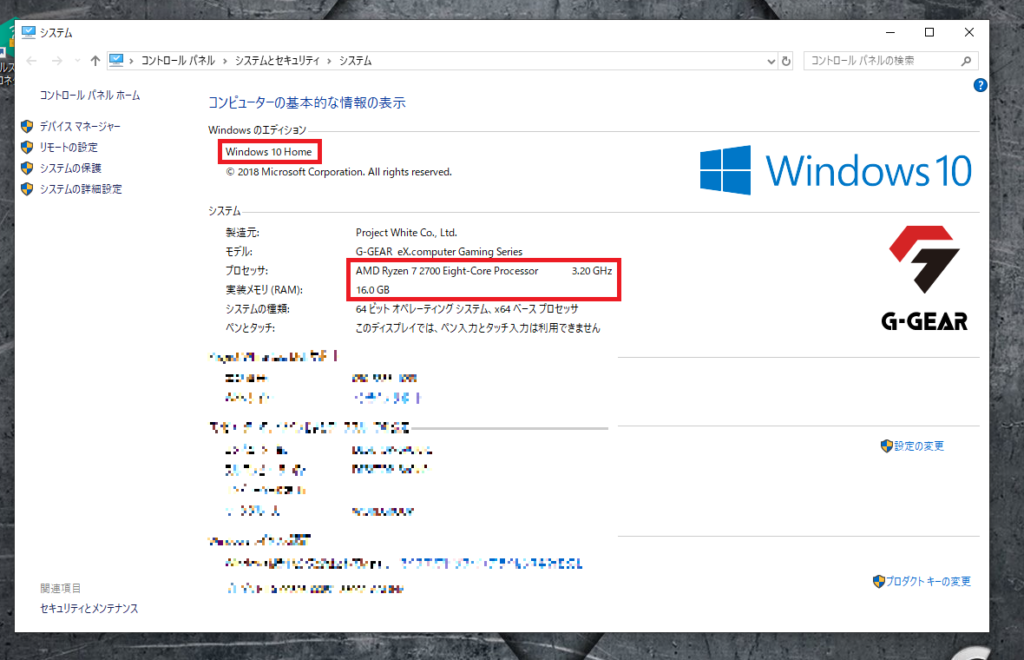The image size is (1024, 660).
Task: Select AMD Ryzen 7 2700 processor text
Action: [x=447, y=270]
